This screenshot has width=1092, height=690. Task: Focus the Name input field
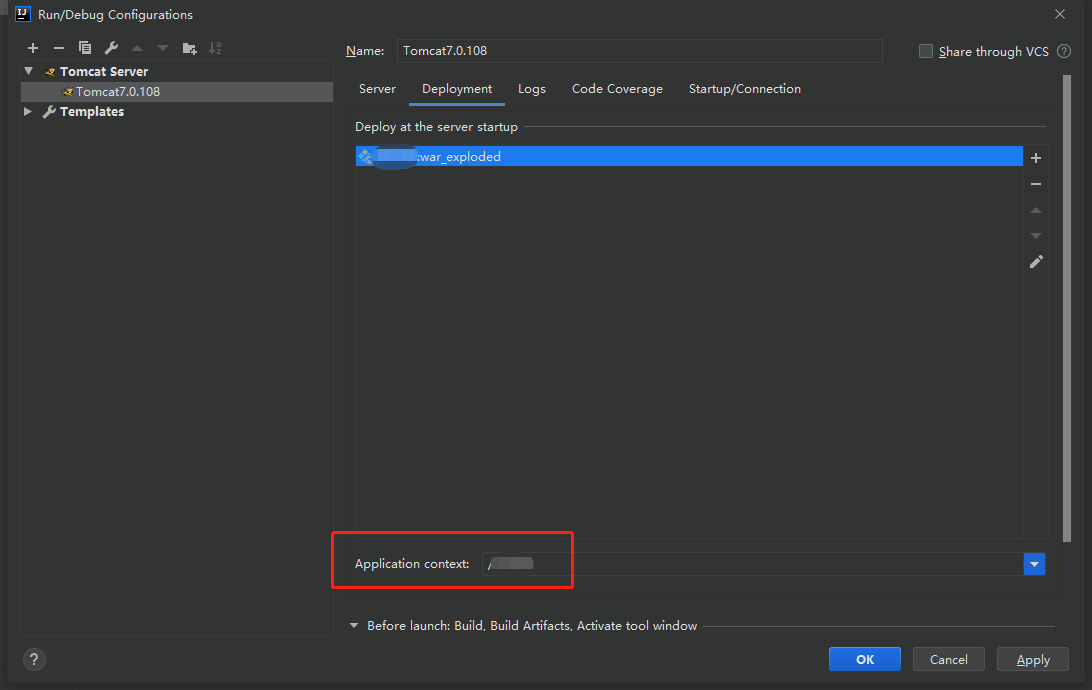pos(639,51)
